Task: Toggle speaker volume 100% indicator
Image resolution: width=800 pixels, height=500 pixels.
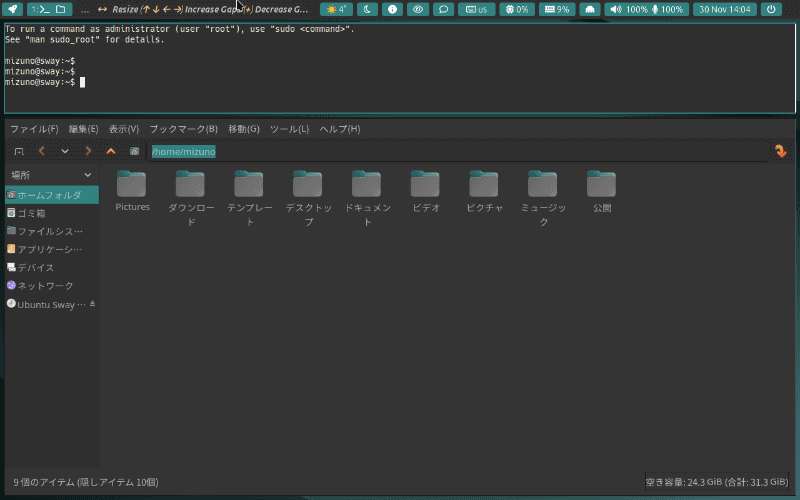Action: click(629, 9)
